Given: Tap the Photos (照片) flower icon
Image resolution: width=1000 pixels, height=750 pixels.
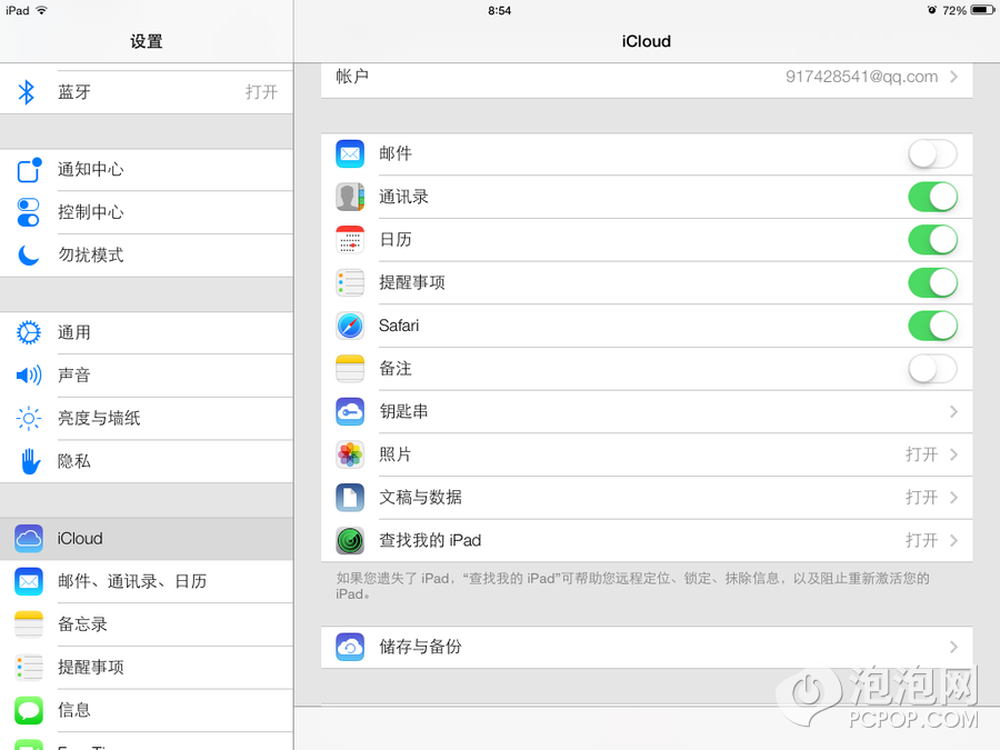Looking at the screenshot, I should (x=350, y=455).
